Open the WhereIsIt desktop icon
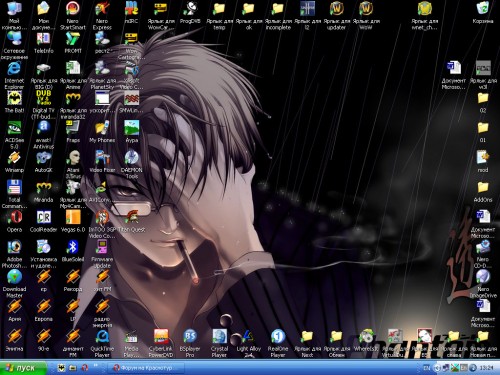The width and height of the screenshot is (500, 375). [x=366, y=337]
